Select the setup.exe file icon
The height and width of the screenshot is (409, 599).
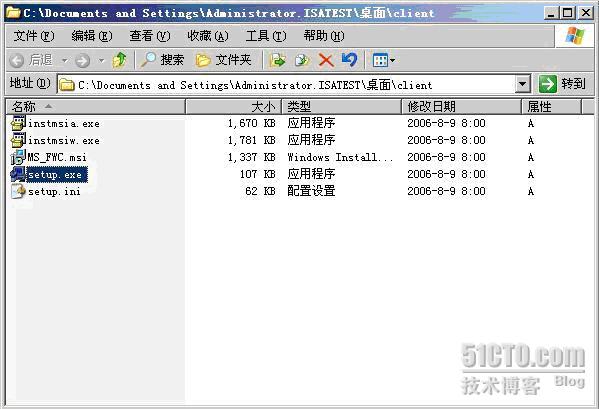[18, 174]
